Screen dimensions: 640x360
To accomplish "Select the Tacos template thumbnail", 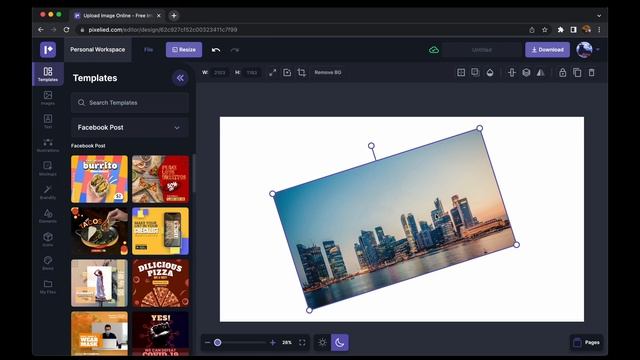I will [x=99, y=231].
